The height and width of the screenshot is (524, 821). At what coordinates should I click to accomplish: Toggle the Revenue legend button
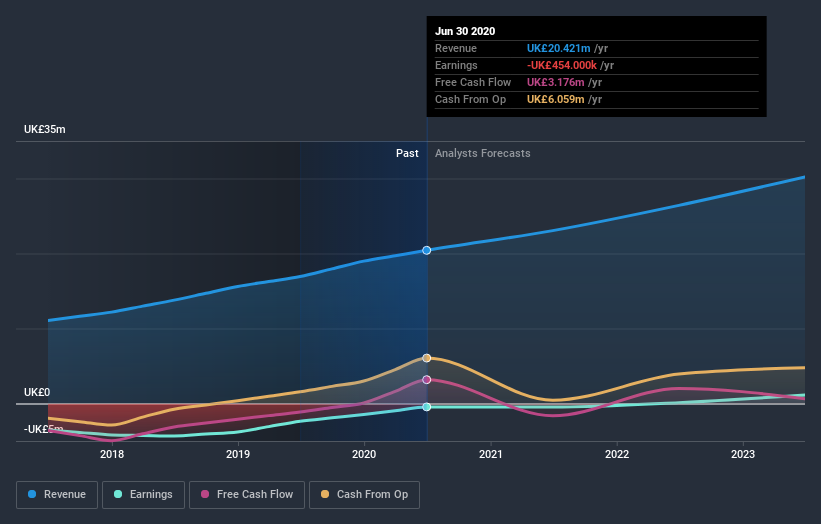[x=57, y=495]
